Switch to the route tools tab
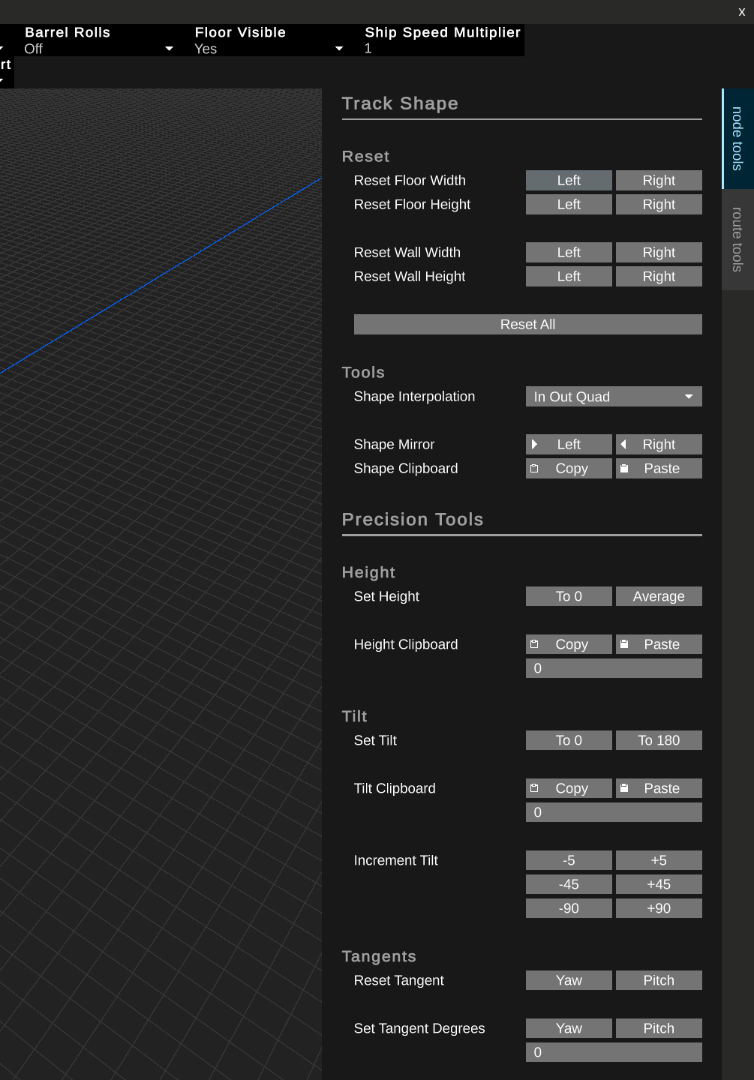The height and width of the screenshot is (1080, 754). coord(737,240)
